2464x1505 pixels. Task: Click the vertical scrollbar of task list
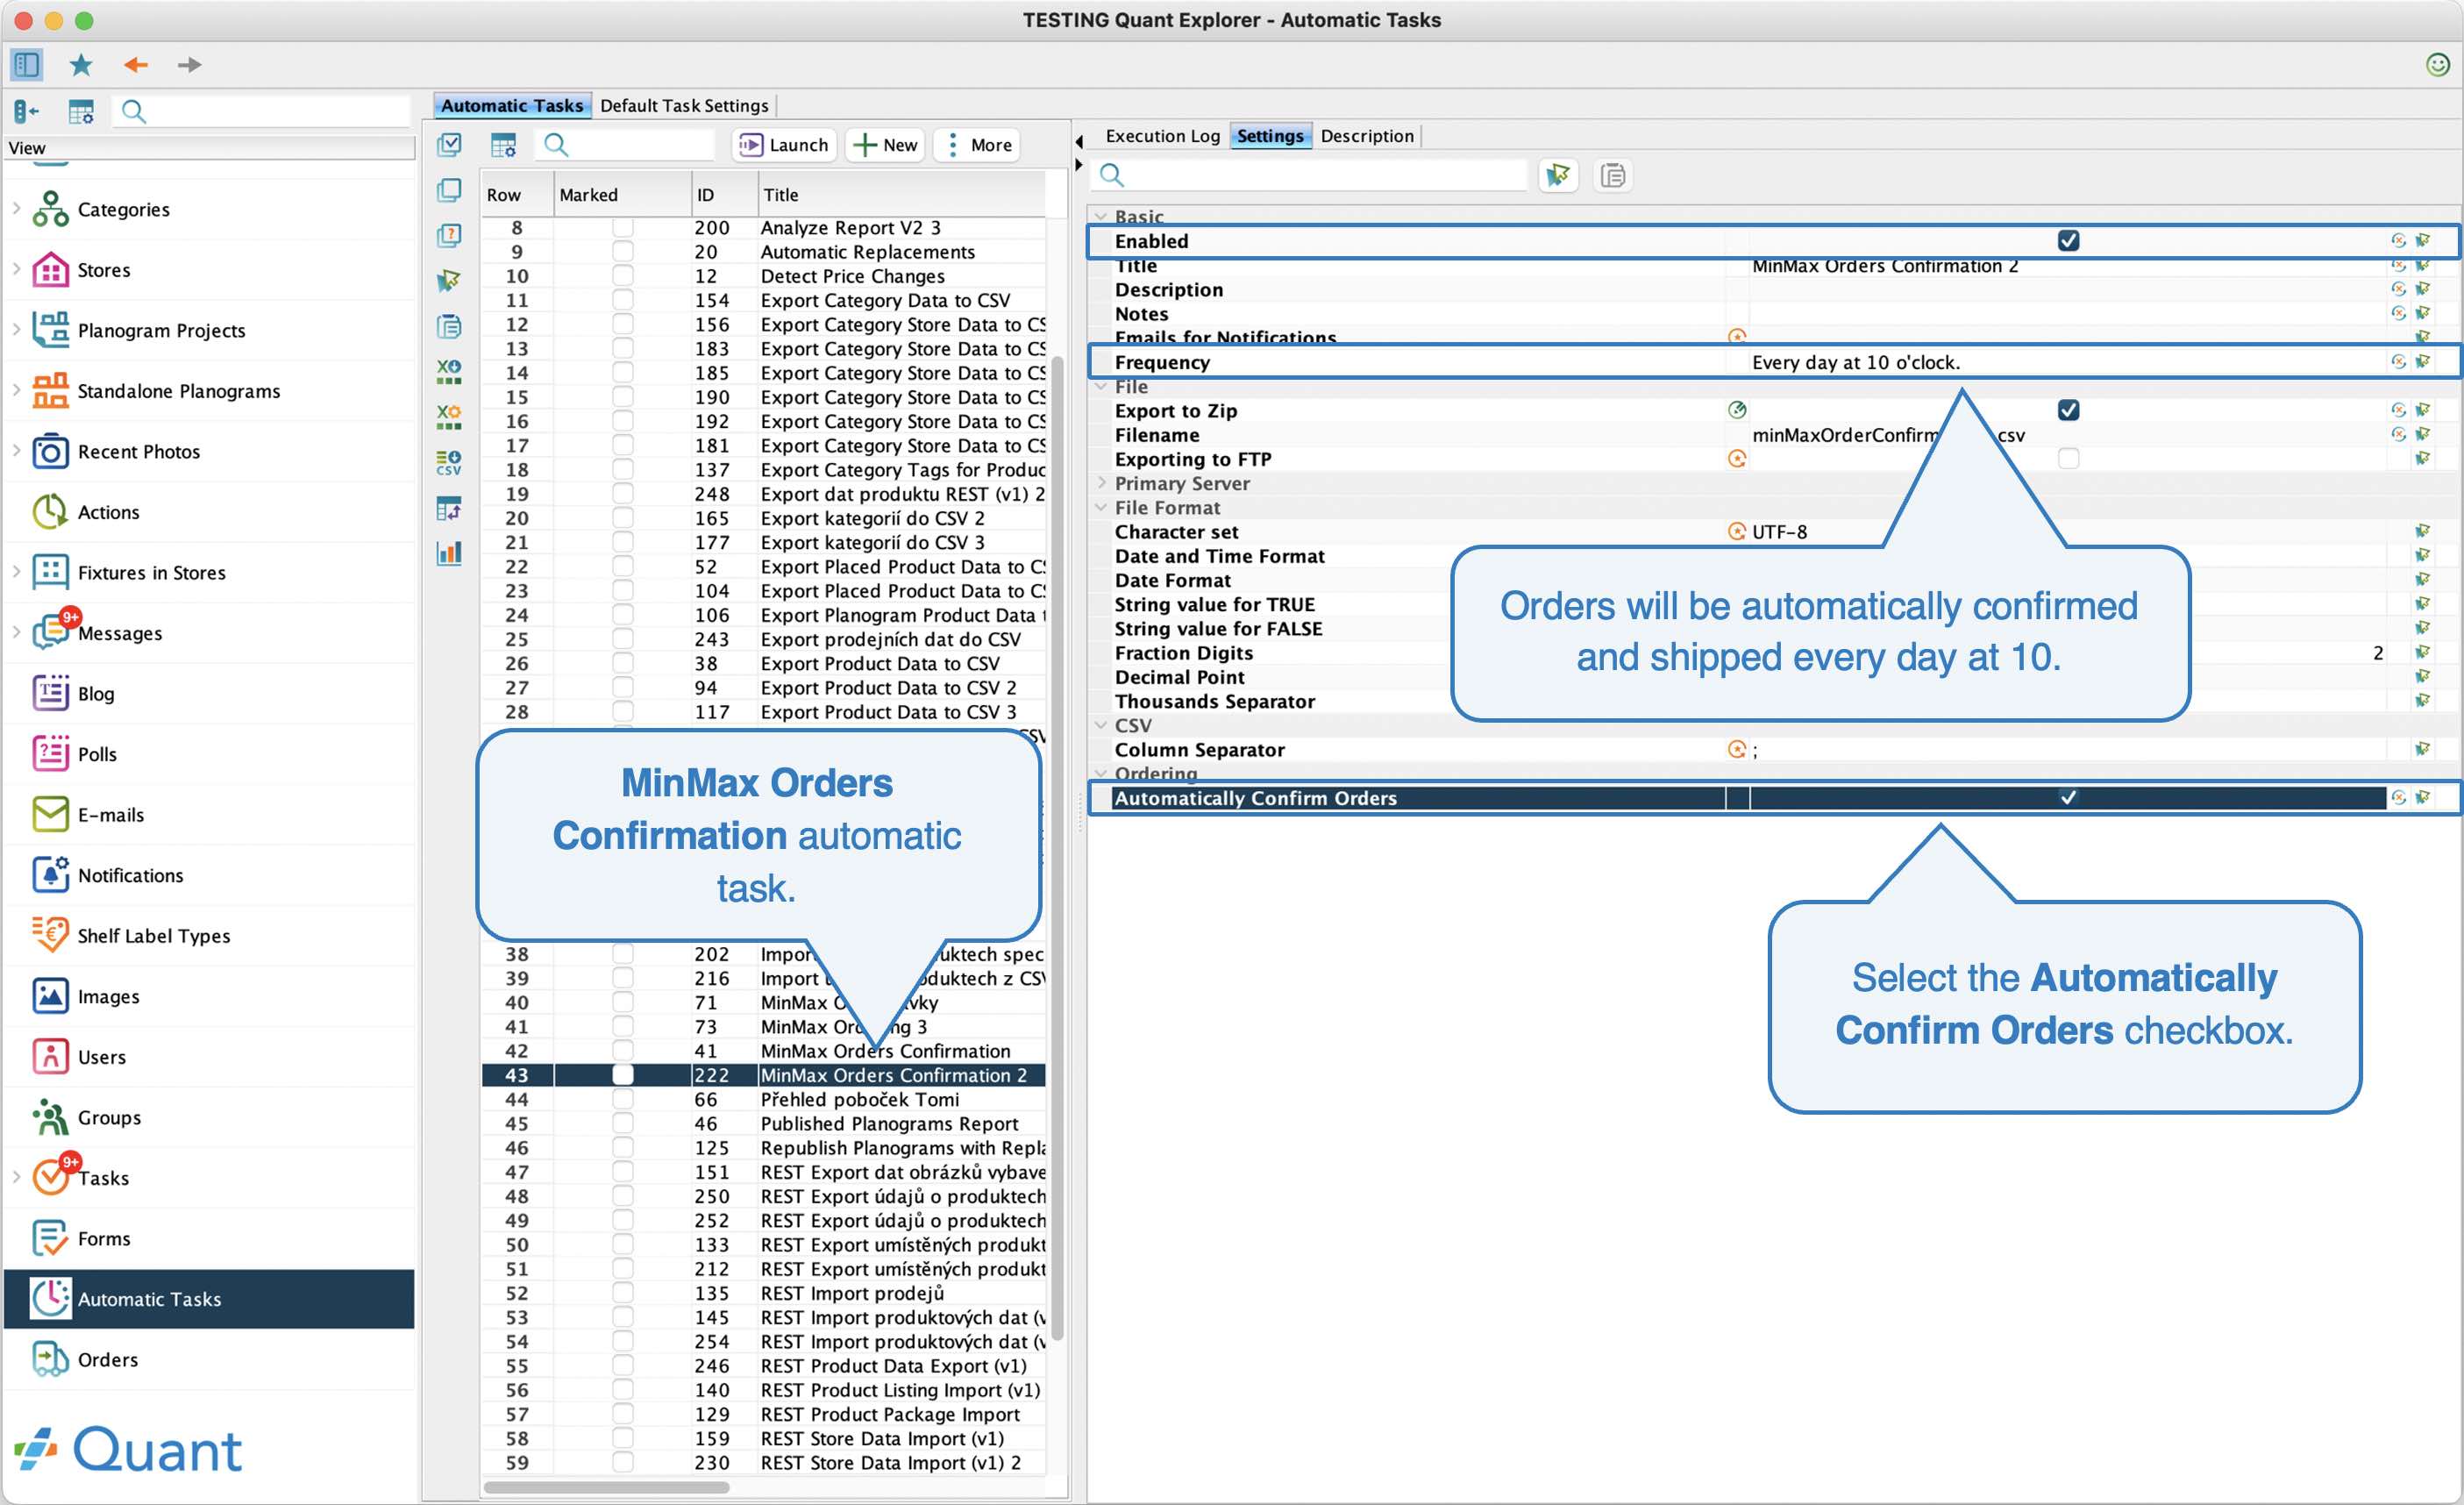click(x=1057, y=846)
